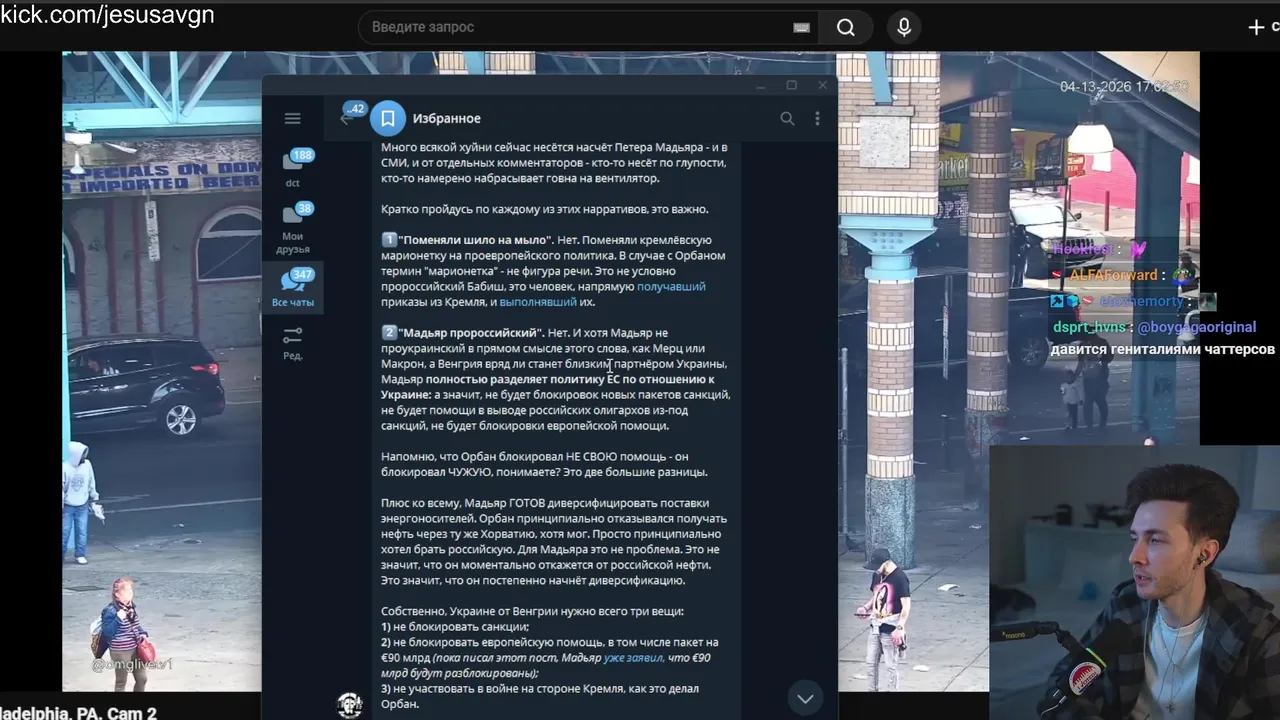Open the Ред. folder editor
Viewport: 1280px width, 720px height.
pos(293,343)
